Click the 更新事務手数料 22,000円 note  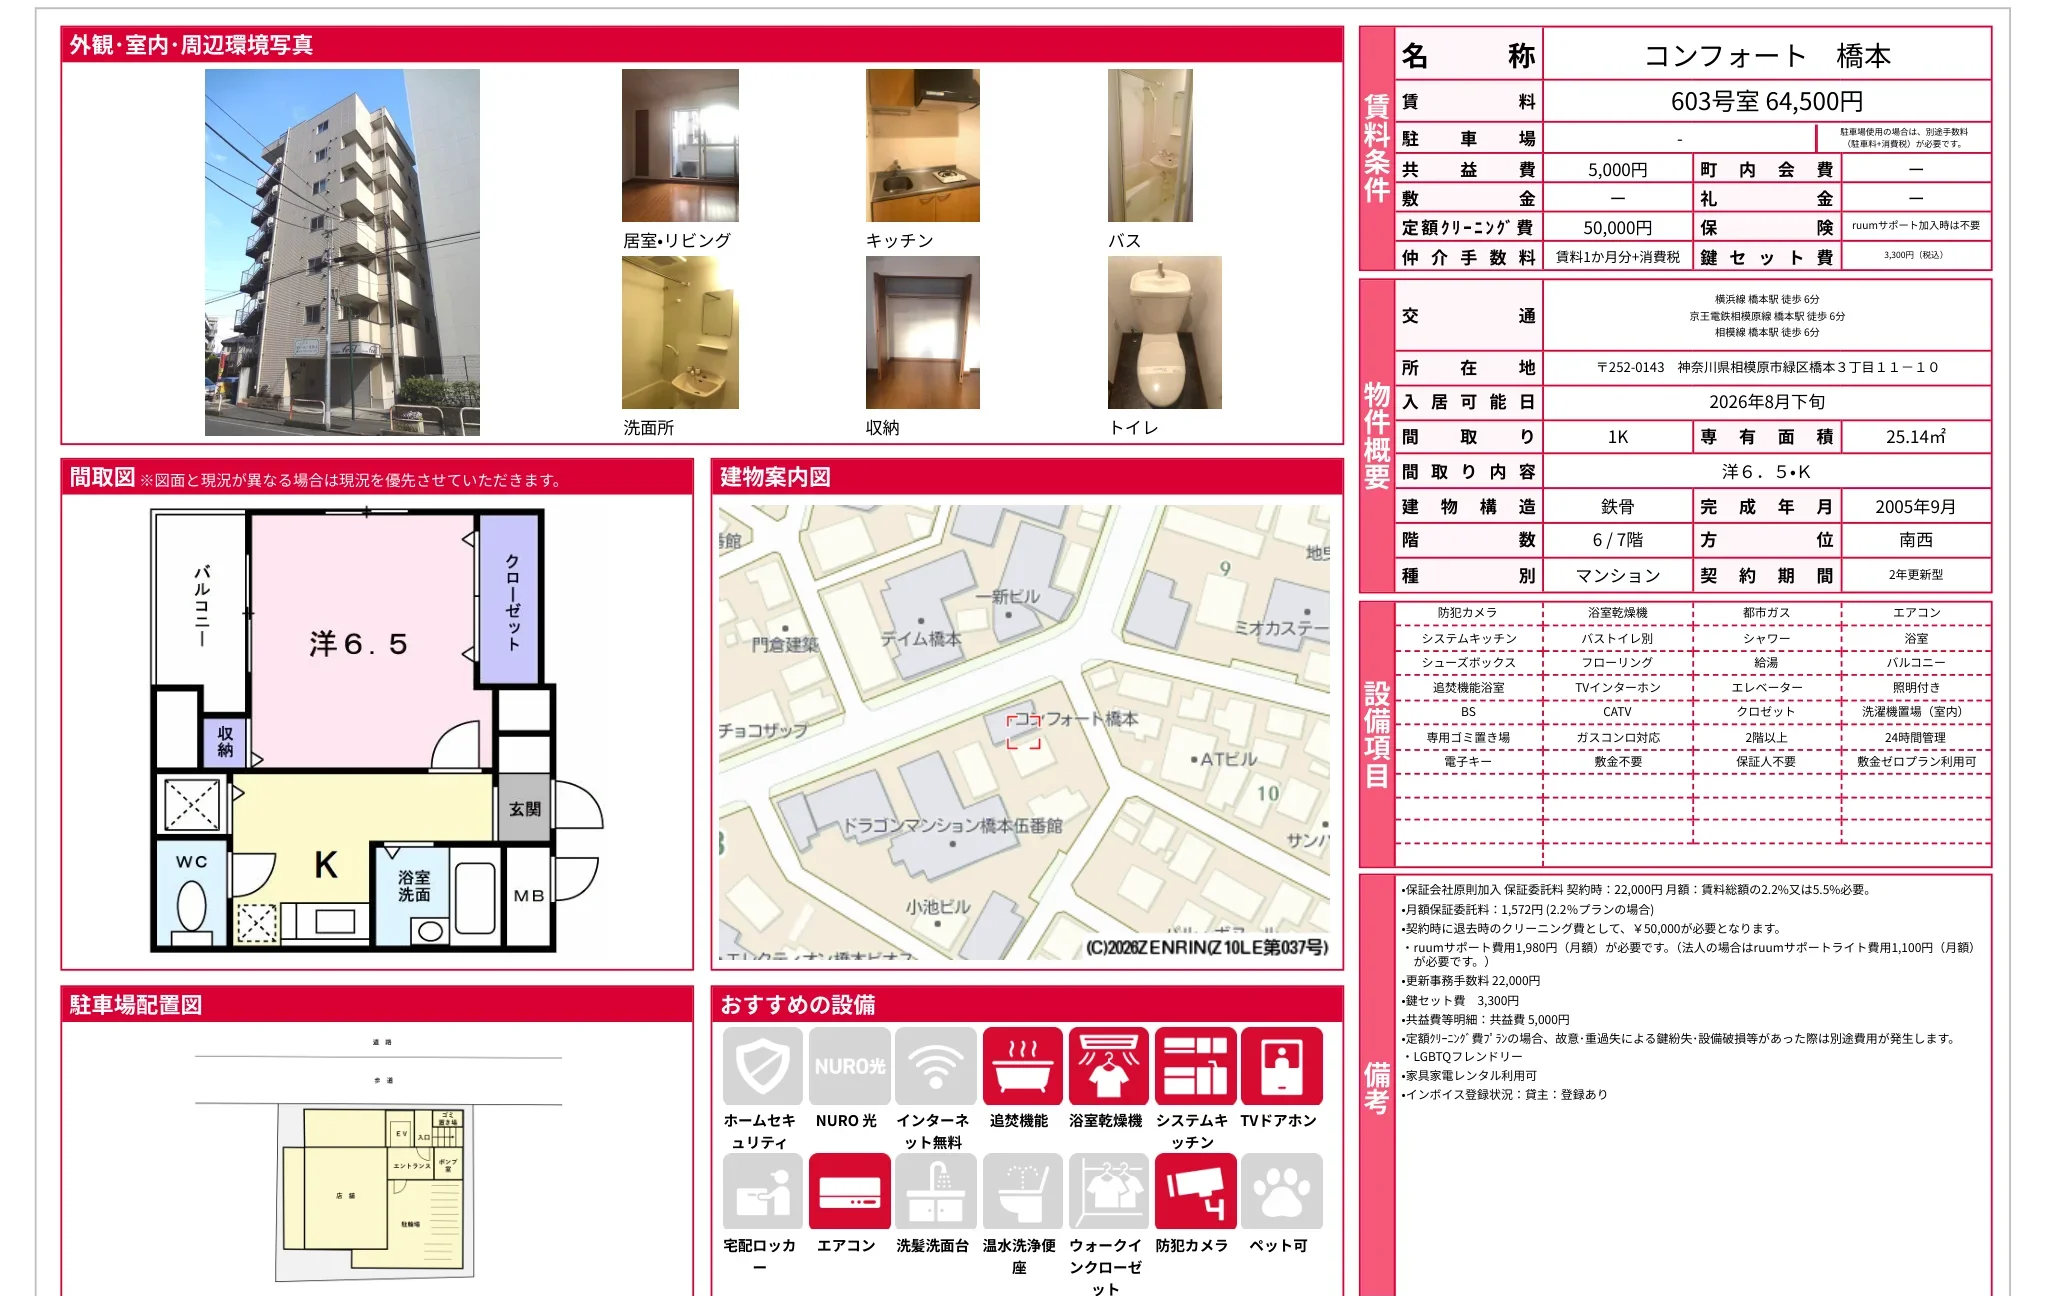1471,981
